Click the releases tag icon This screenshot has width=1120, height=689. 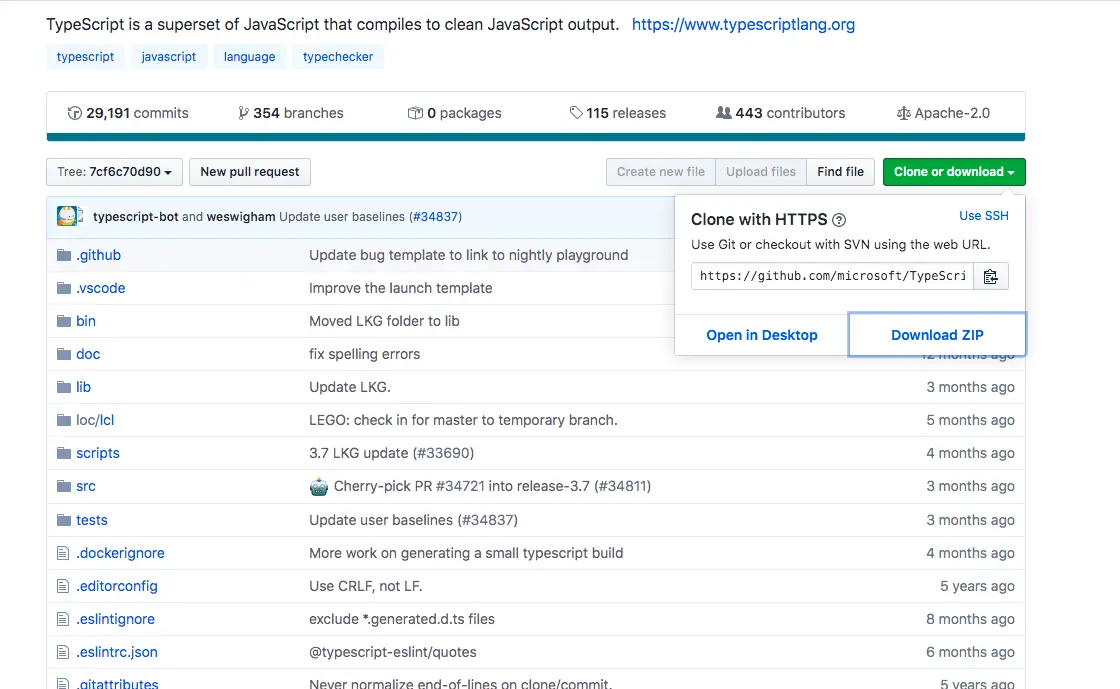[576, 113]
